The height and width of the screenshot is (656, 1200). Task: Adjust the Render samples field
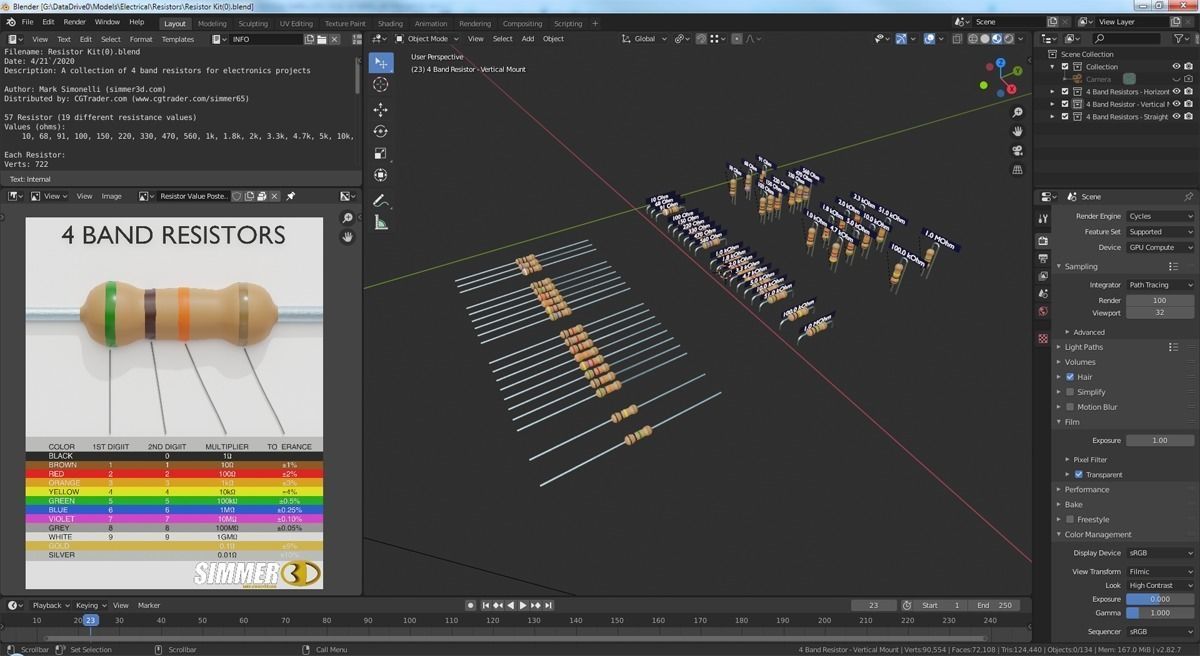click(x=1160, y=300)
